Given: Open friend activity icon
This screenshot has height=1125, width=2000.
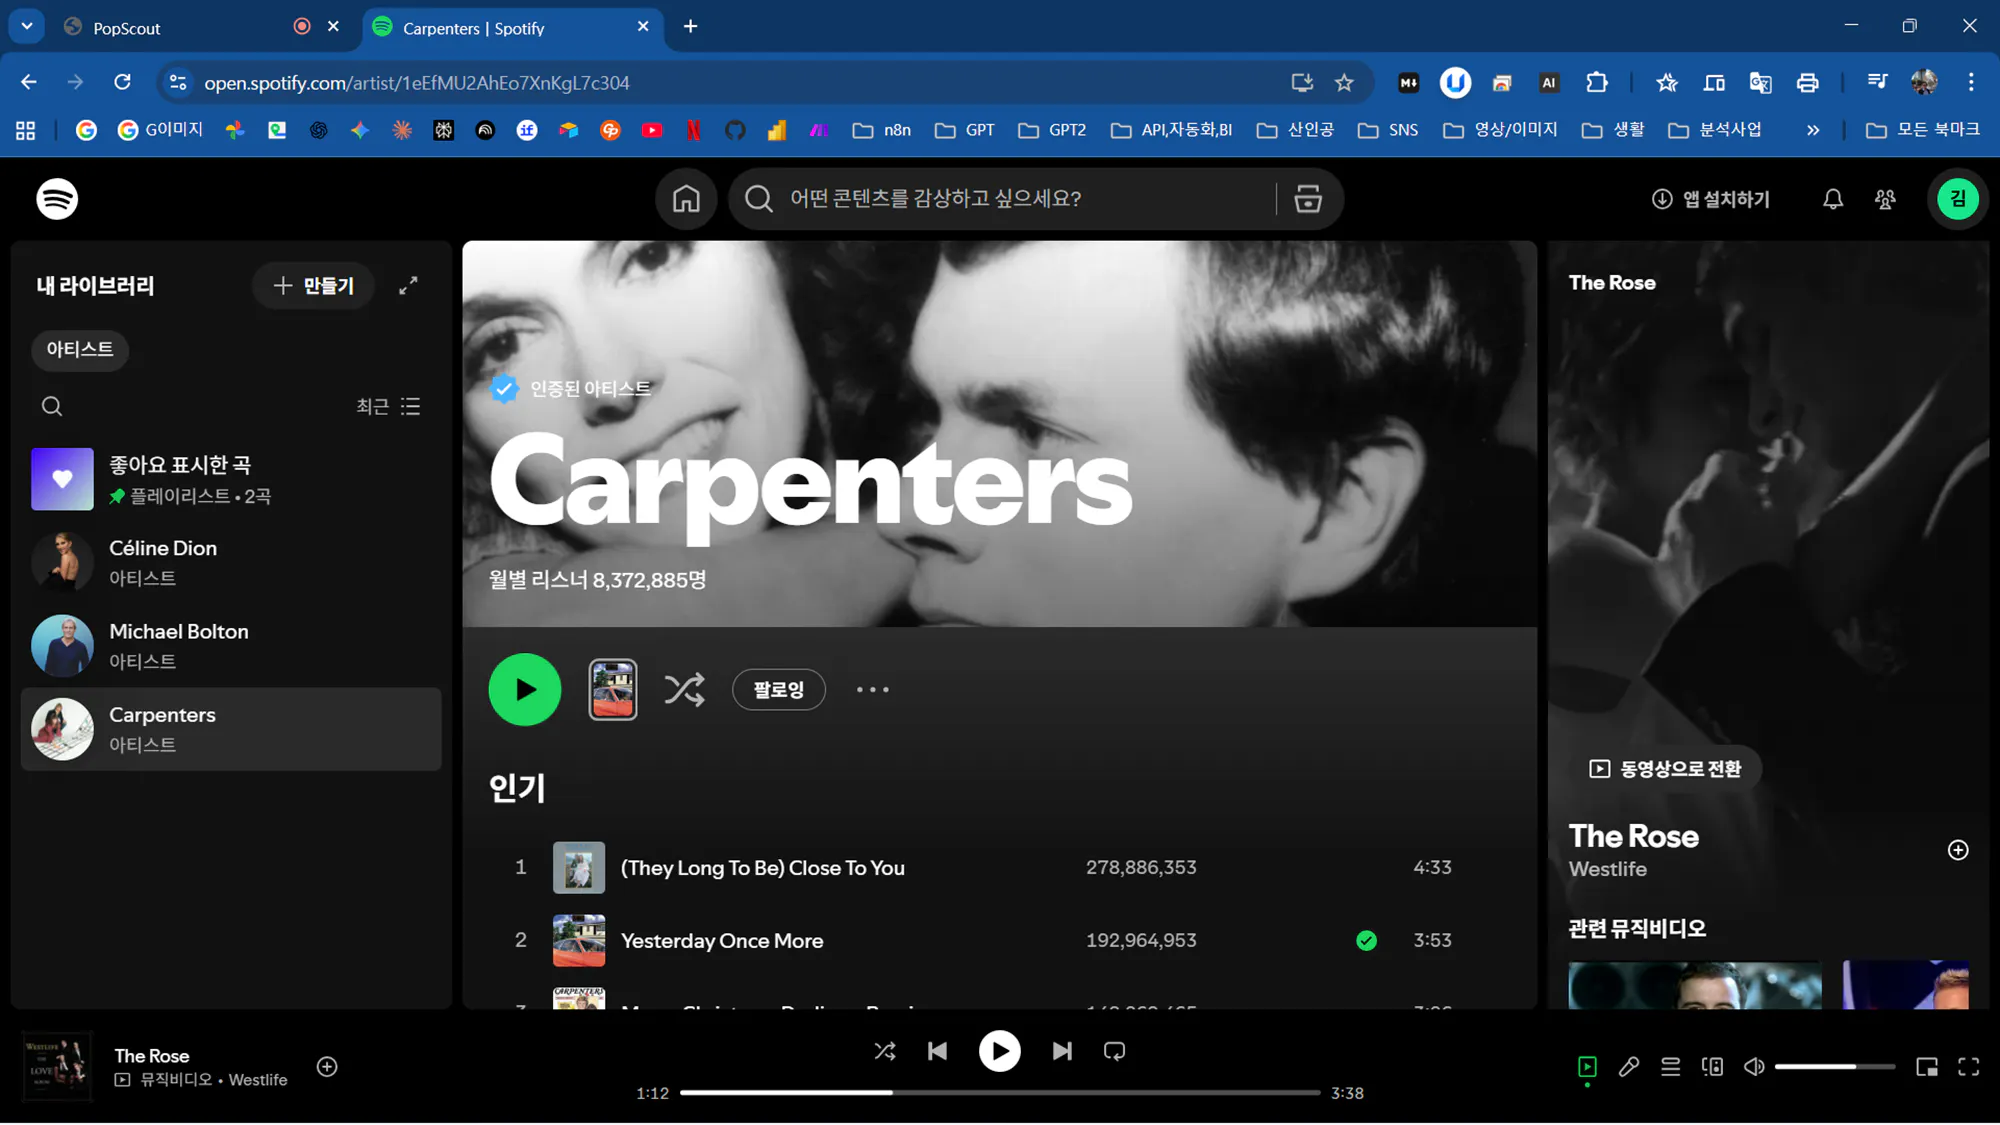Looking at the screenshot, I should tap(1885, 199).
